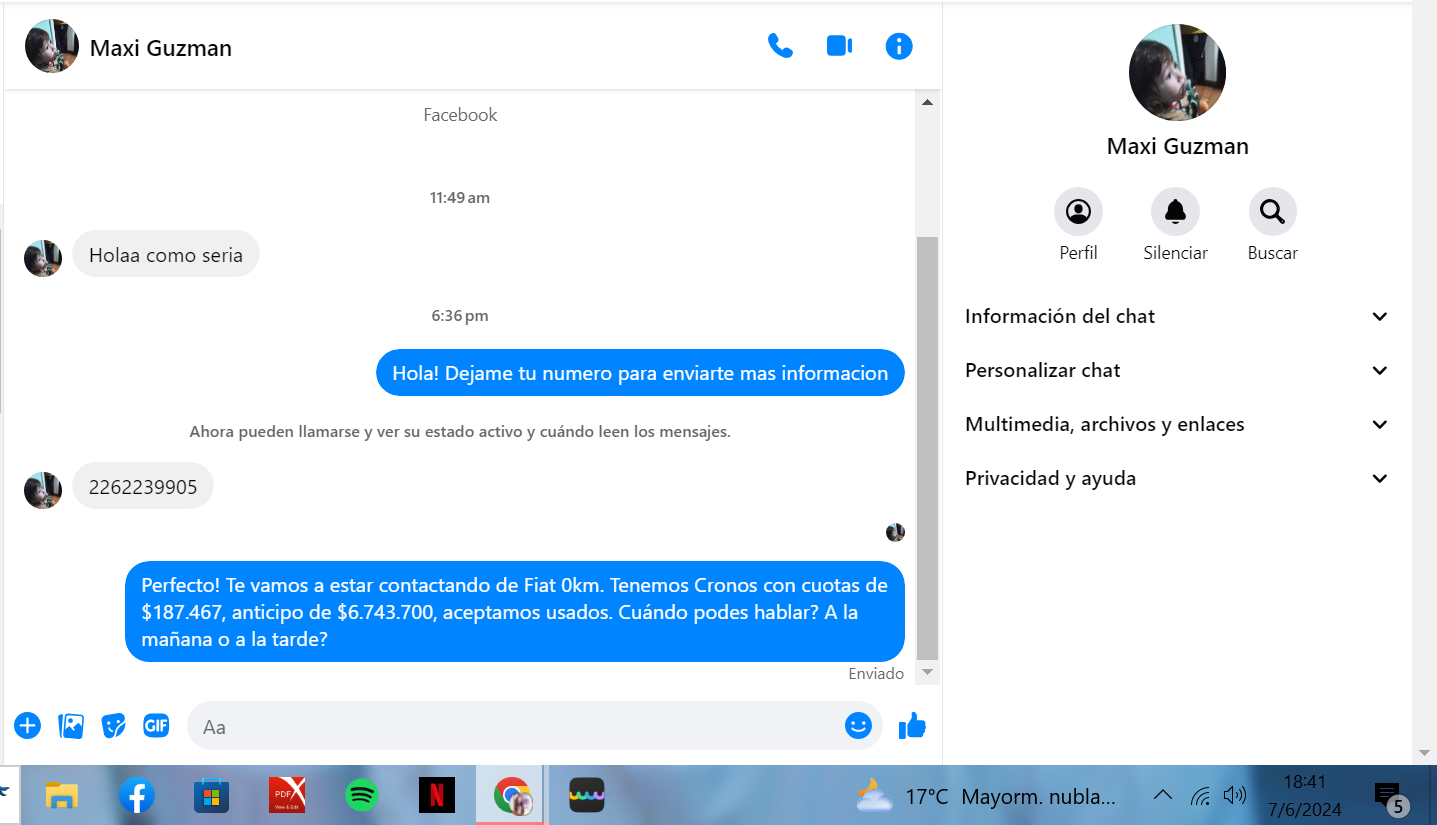
Task: Expand Personalizar chat section
Action: [x=1176, y=371]
